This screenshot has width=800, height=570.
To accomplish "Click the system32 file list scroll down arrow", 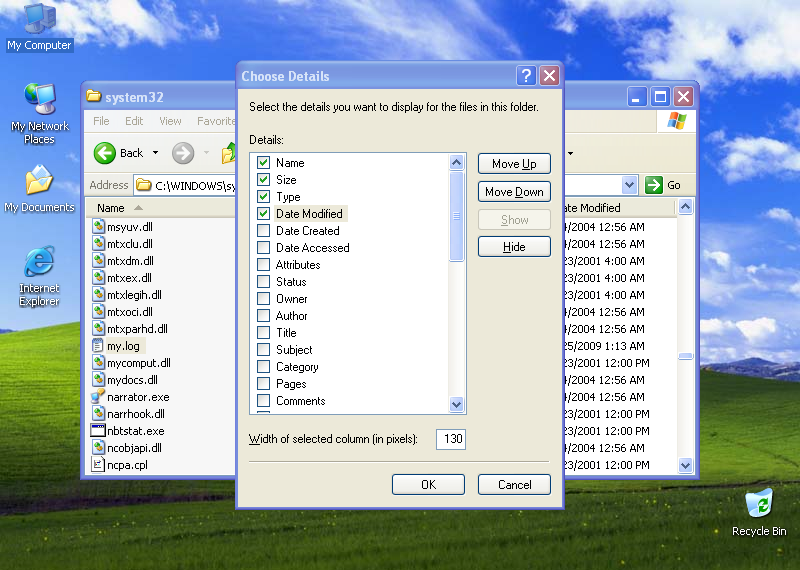I will tap(685, 465).
